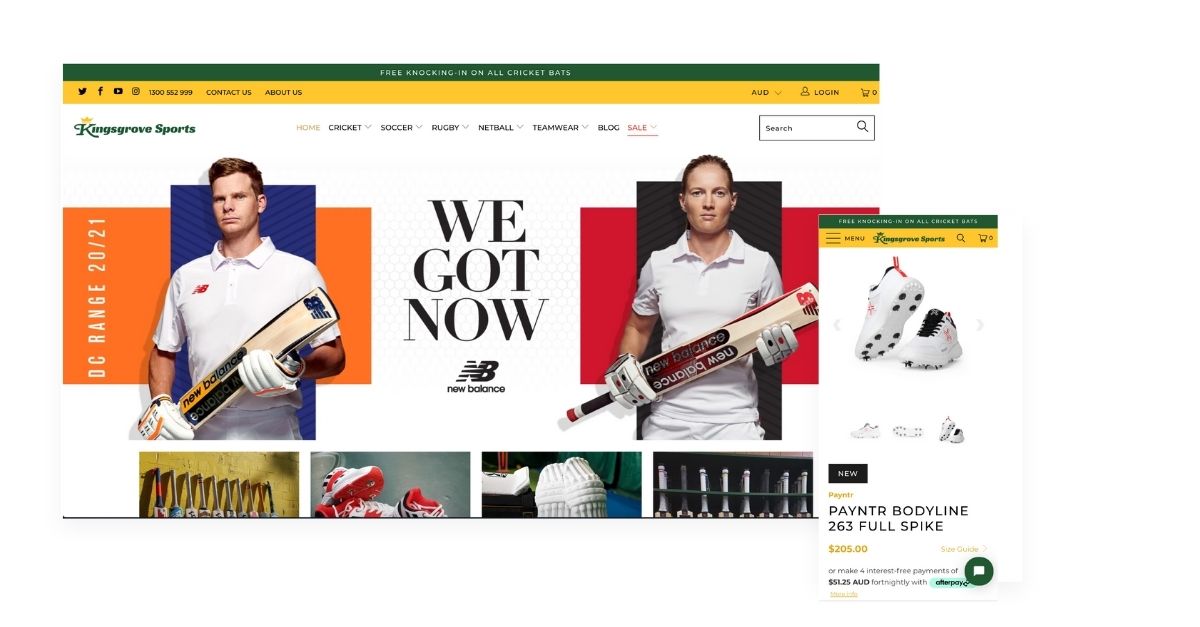The width and height of the screenshot is (1200, 627).
Task: Open the CONTACT US link
Action: coord(229,92)
